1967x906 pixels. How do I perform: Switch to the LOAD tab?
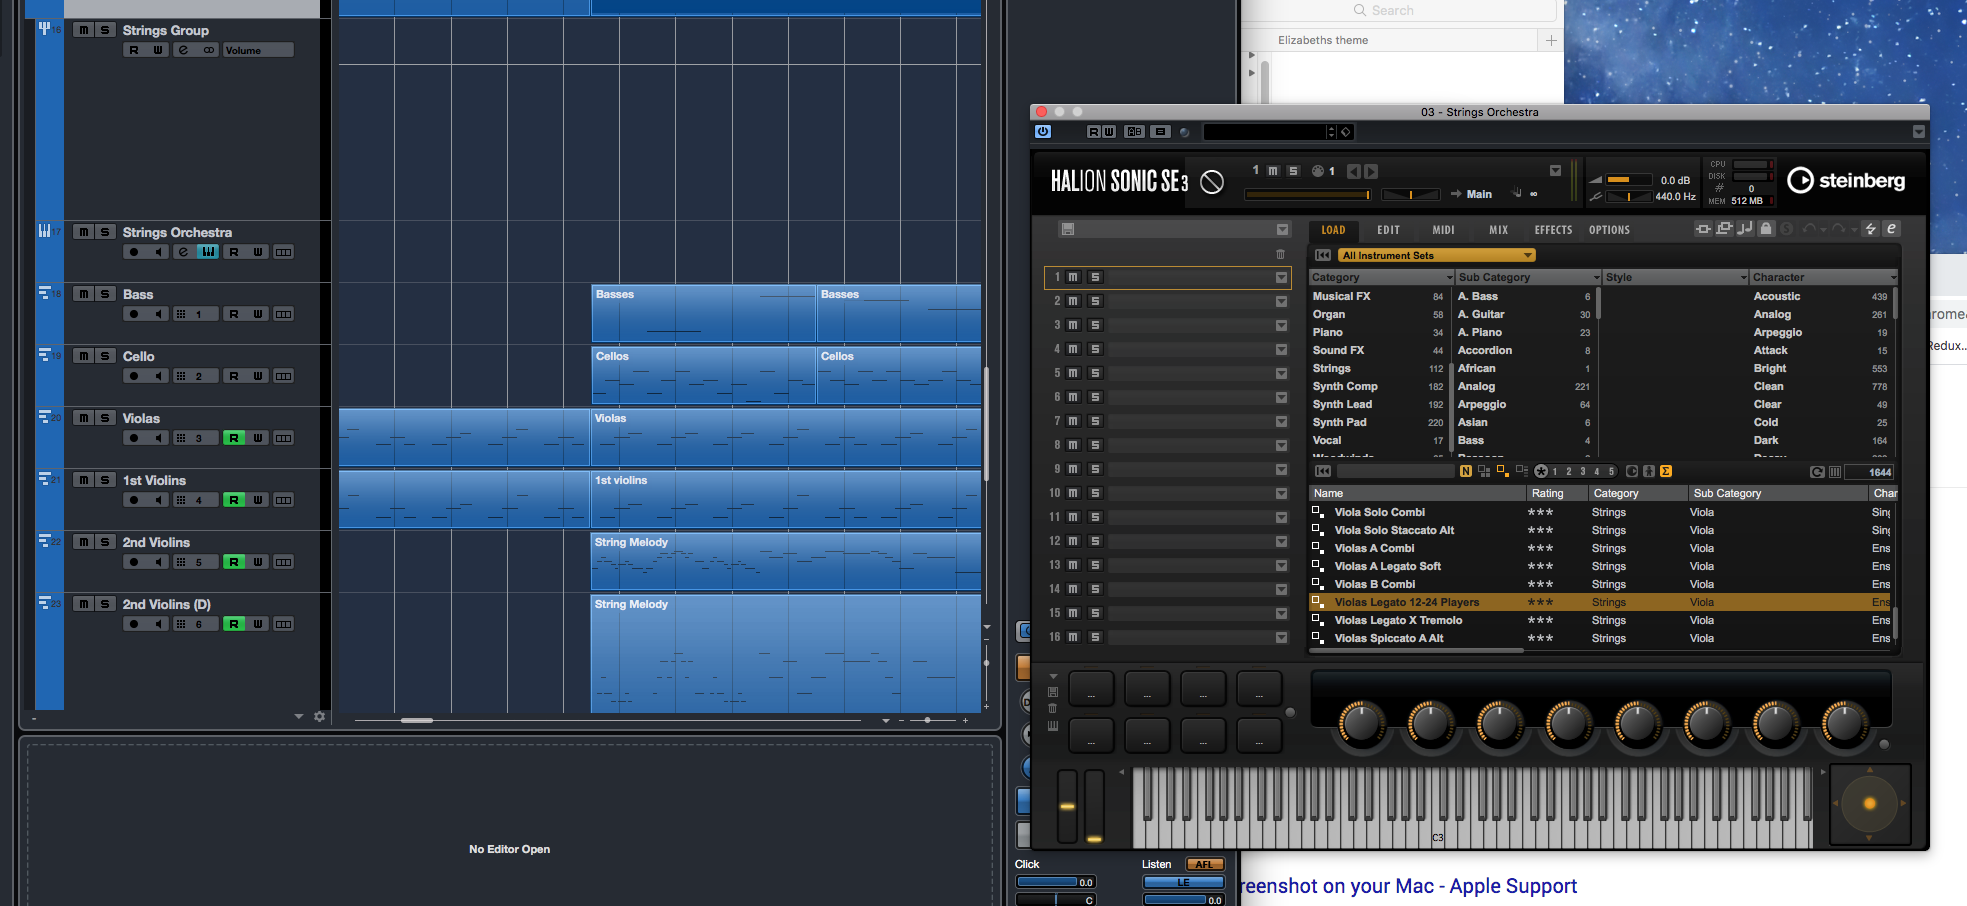coord(1333,230)
